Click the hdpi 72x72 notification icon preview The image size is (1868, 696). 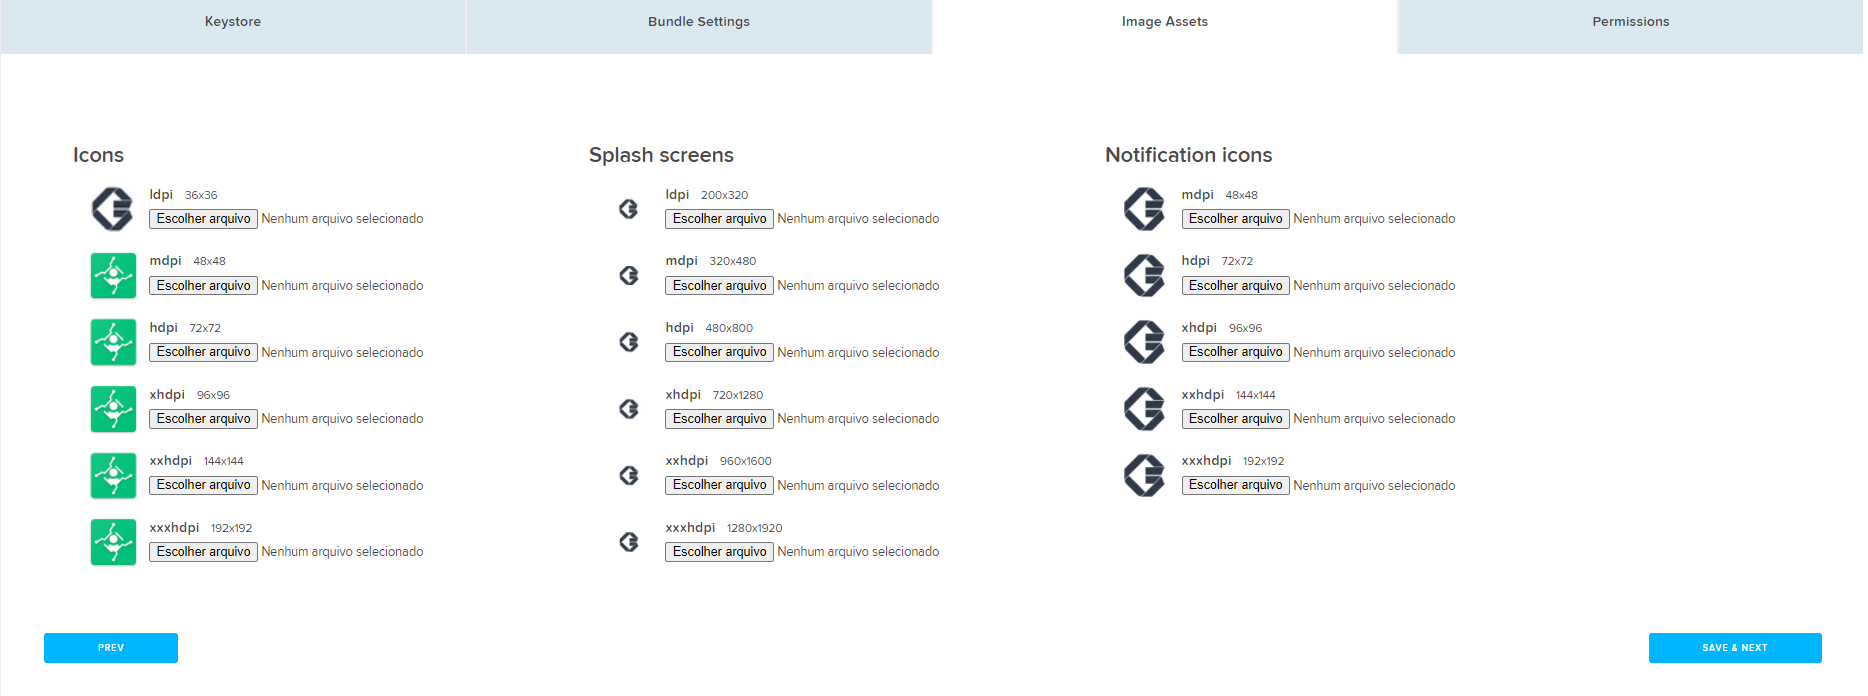pos(1145,275)
